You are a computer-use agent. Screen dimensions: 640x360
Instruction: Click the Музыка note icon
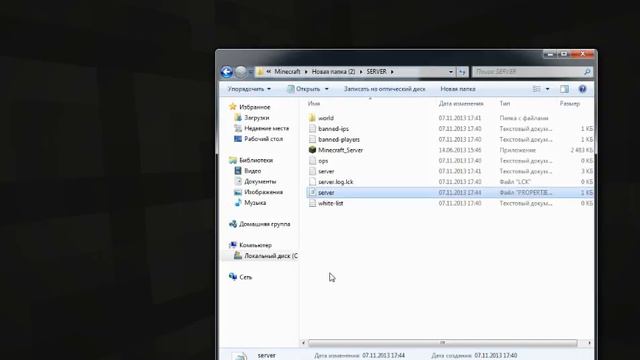pyautogui.click(x=238, y=202)
